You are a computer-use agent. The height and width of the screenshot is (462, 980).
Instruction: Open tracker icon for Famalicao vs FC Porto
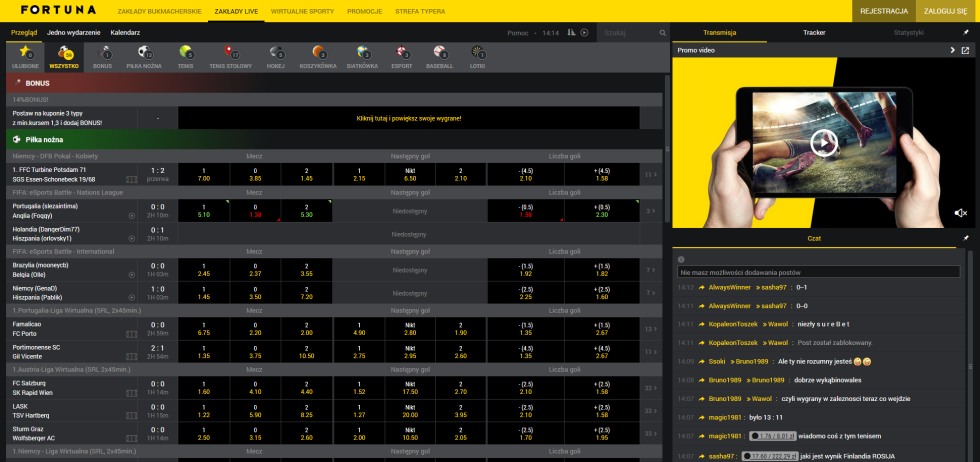131,334
